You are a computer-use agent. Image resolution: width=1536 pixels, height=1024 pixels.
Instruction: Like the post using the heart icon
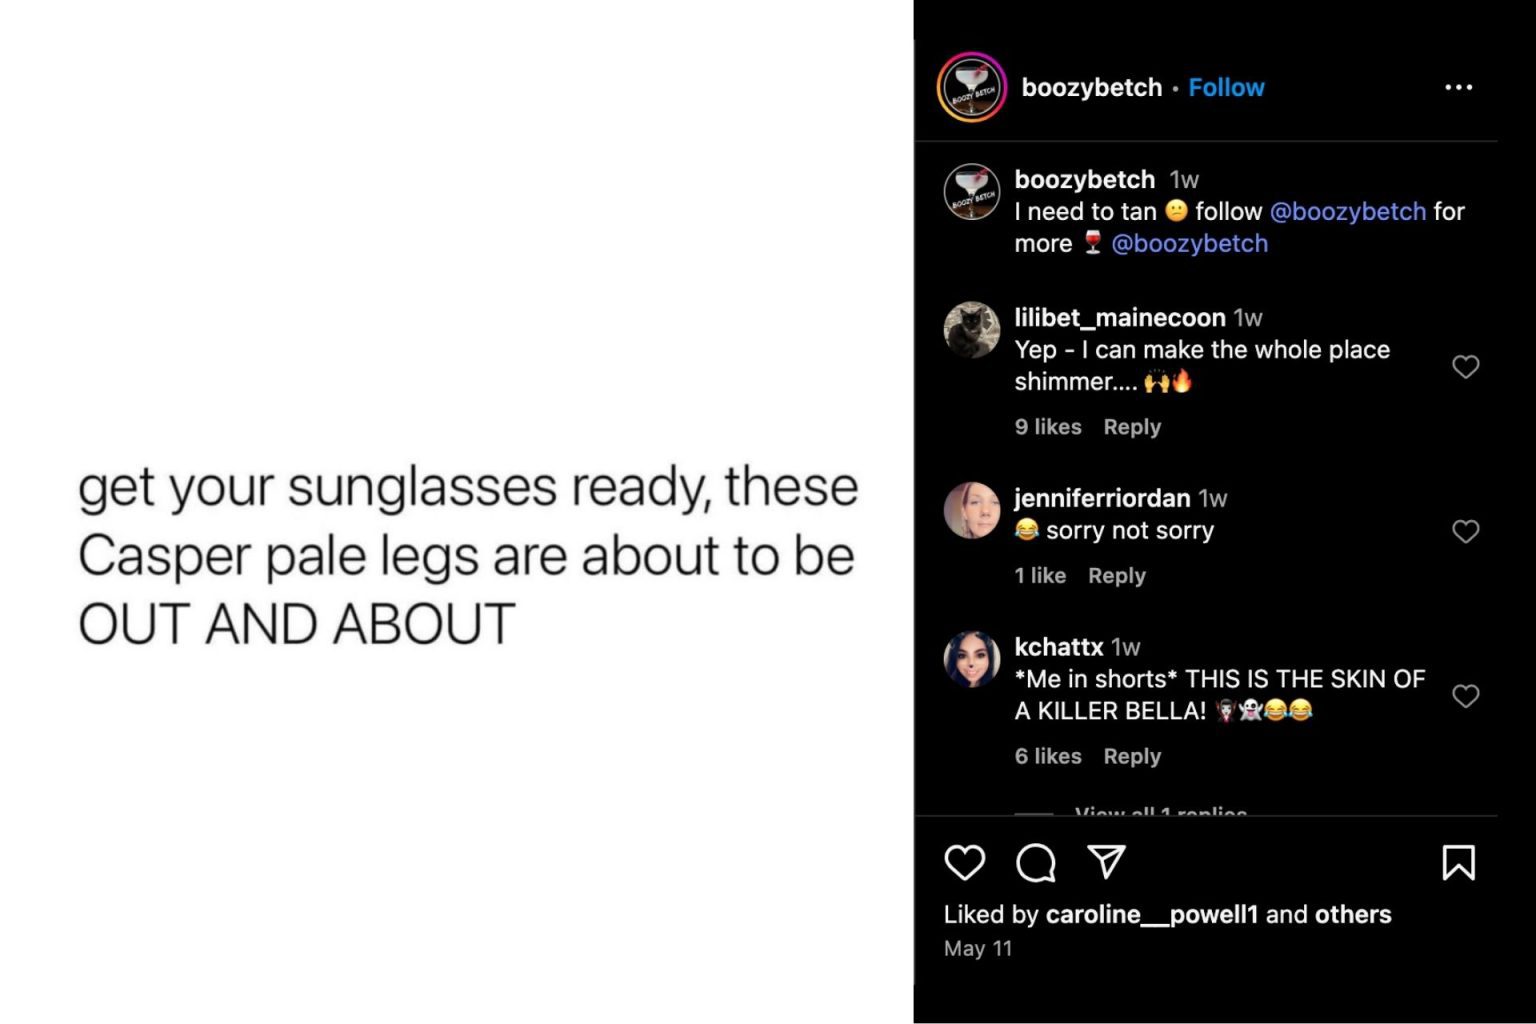(965, 862)
